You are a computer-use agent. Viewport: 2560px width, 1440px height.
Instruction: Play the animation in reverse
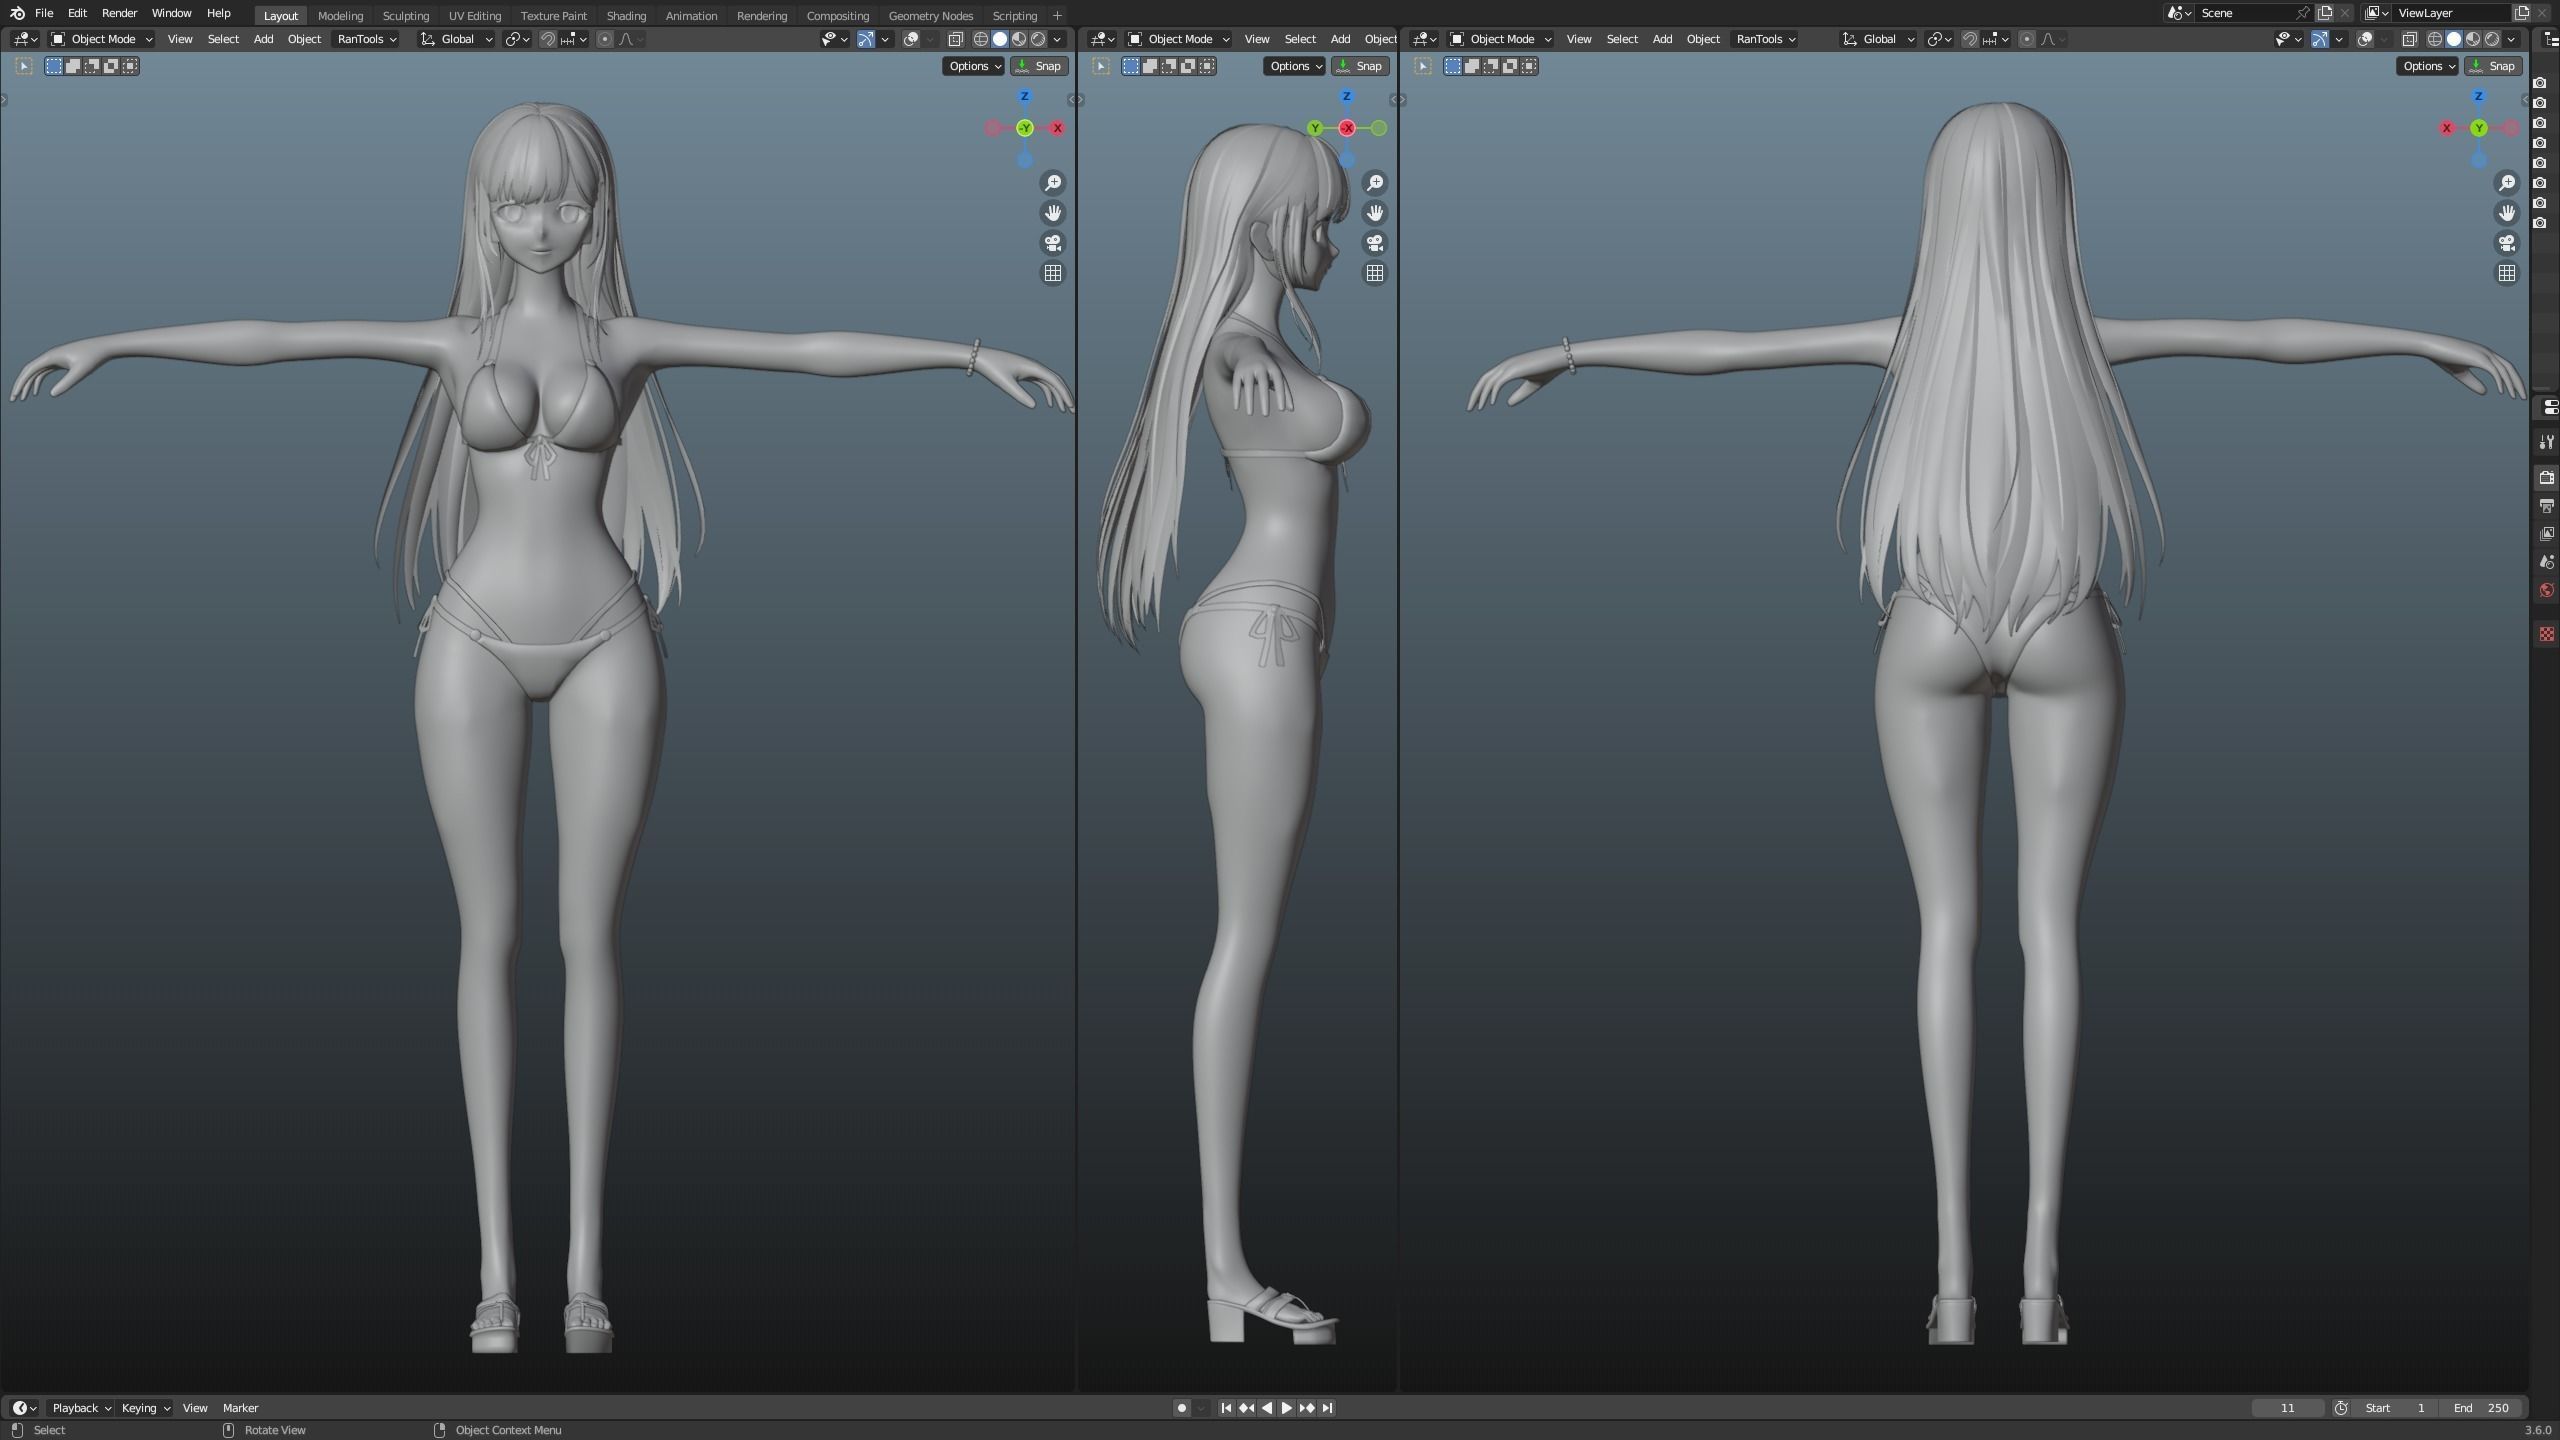(x=1267, y=1408)
